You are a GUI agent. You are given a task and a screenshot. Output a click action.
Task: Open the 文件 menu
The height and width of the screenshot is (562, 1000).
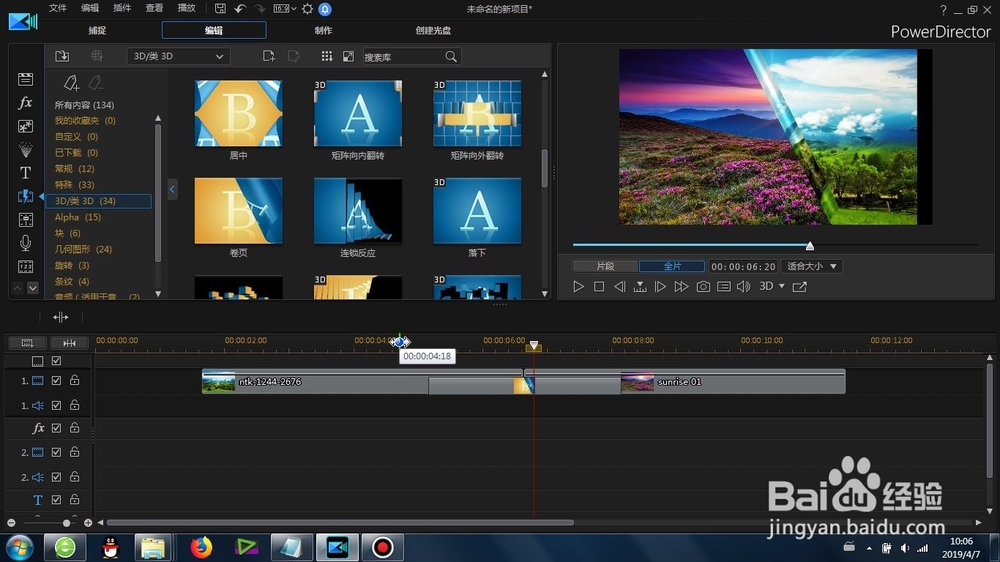coord(58,8)
